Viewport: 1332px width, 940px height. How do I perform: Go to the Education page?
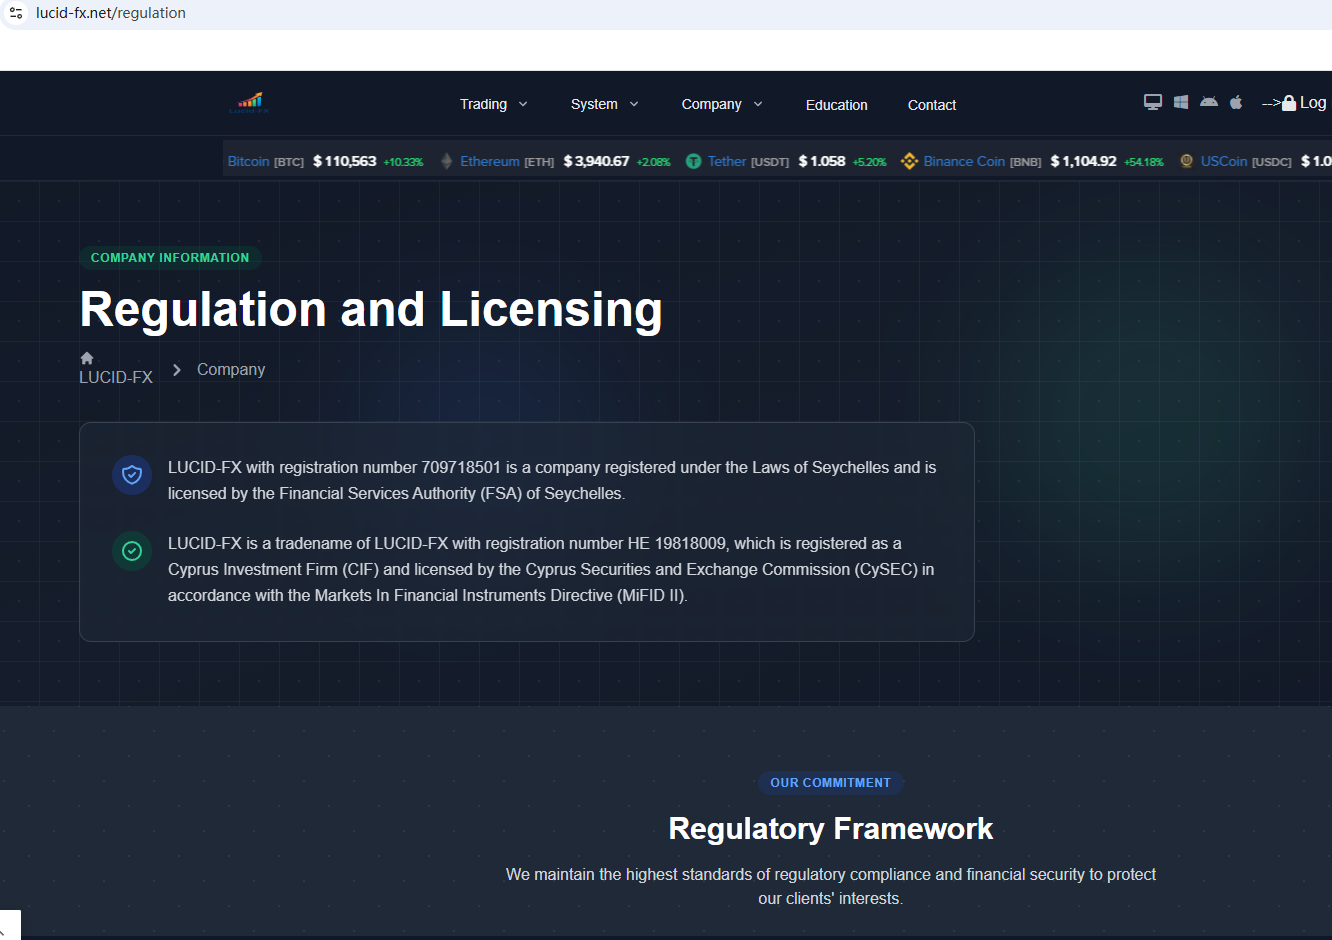click(836, 105)
